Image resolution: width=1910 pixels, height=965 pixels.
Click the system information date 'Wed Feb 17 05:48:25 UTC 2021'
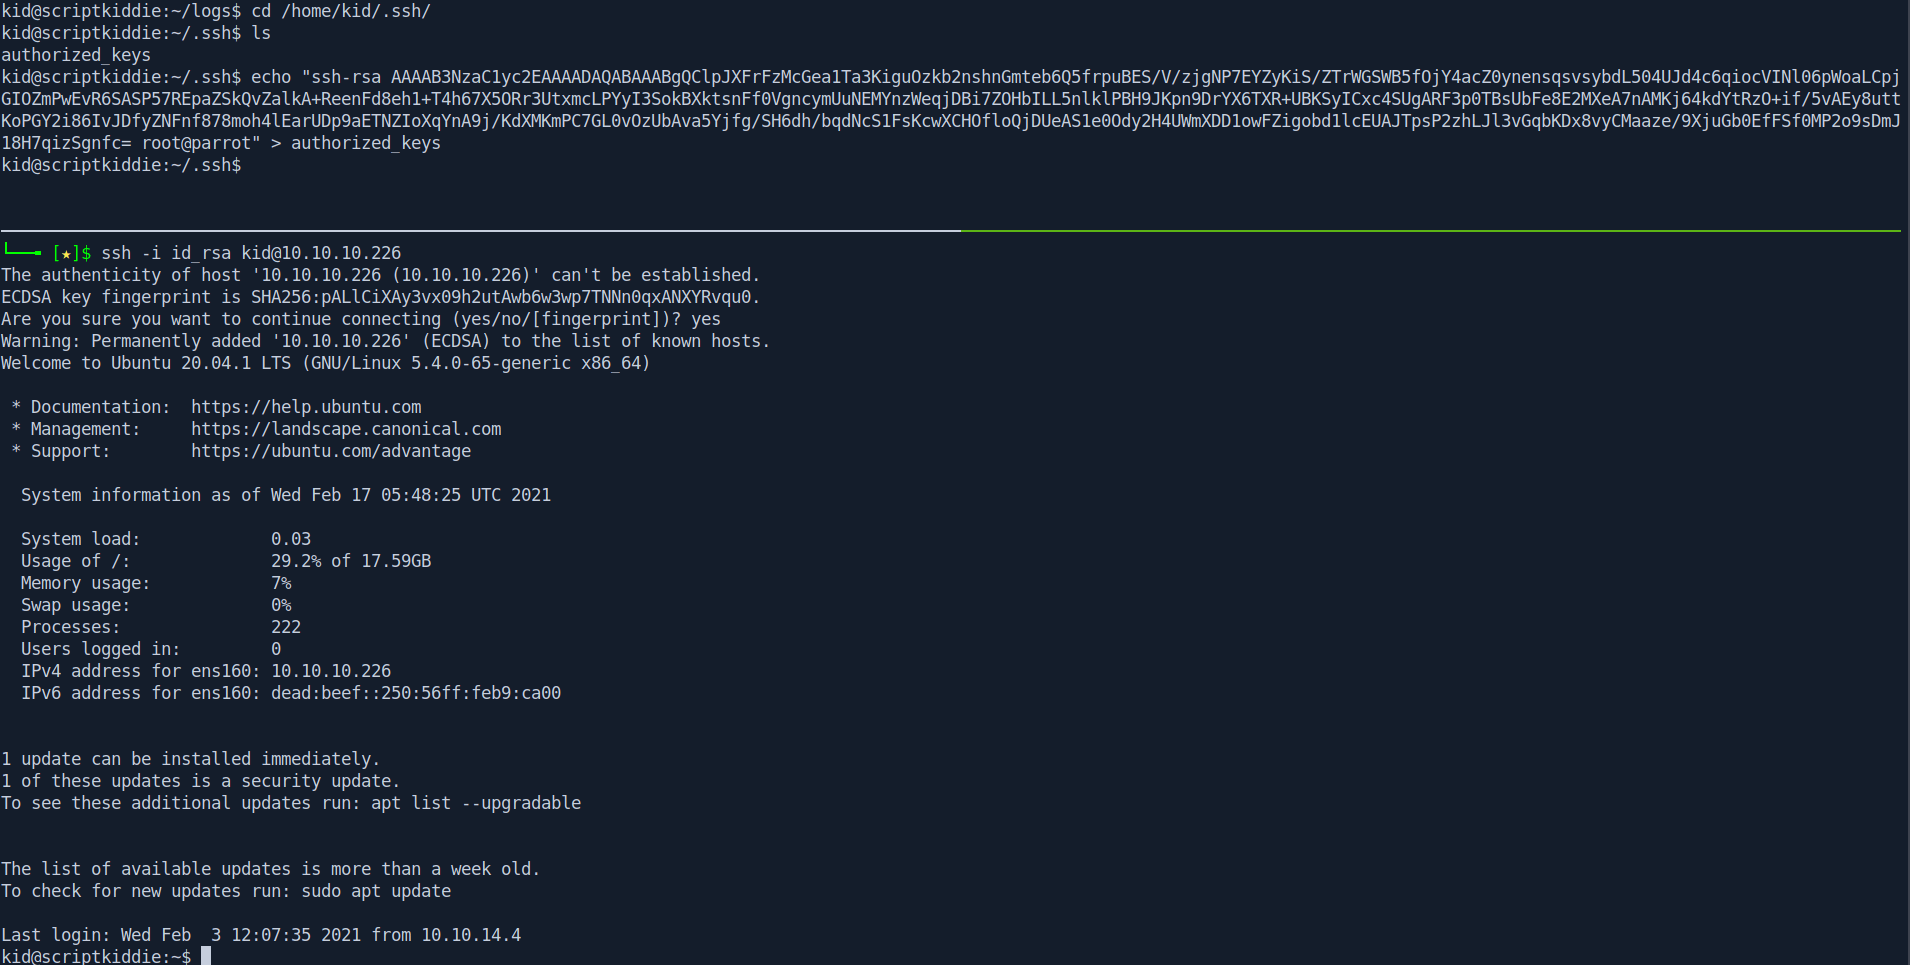point(411,495)
